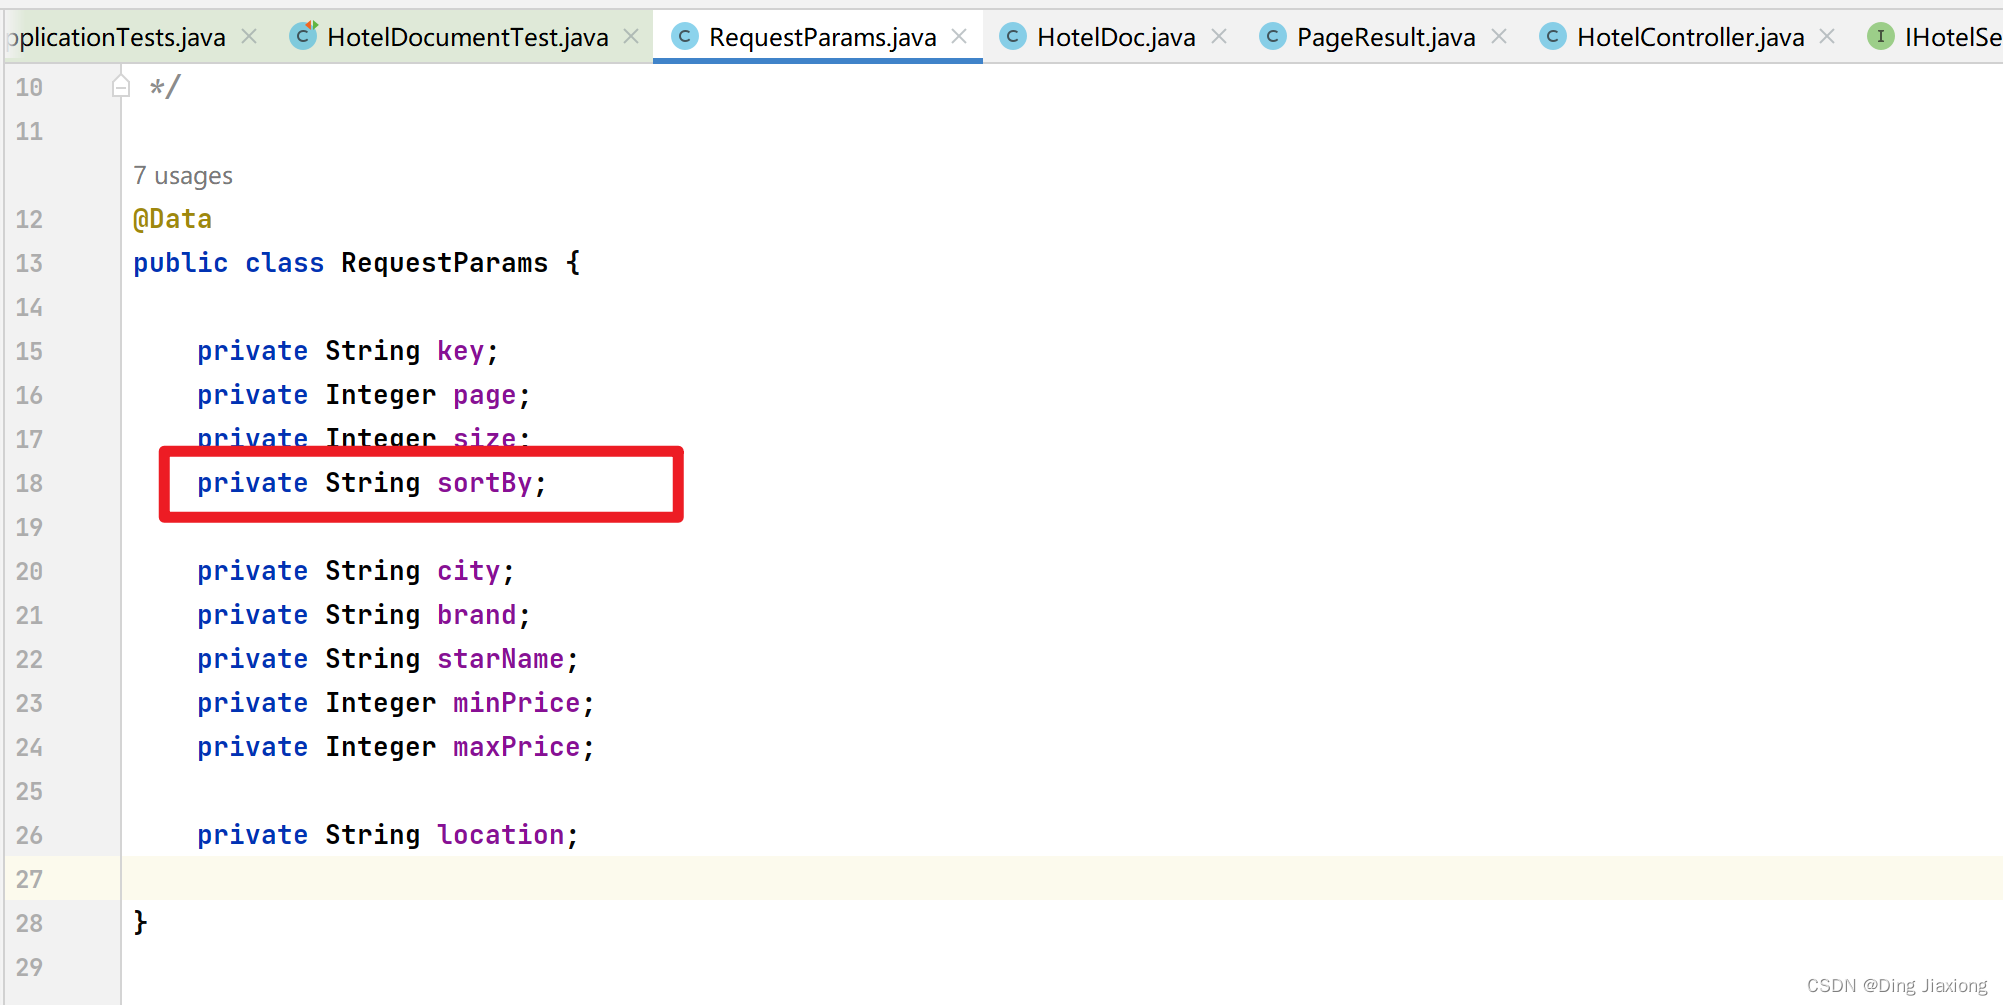Click the 'sortBy' field name
Image resolution: width=2003 pixels, height=1005 pixels.
[x=485, y=483]
